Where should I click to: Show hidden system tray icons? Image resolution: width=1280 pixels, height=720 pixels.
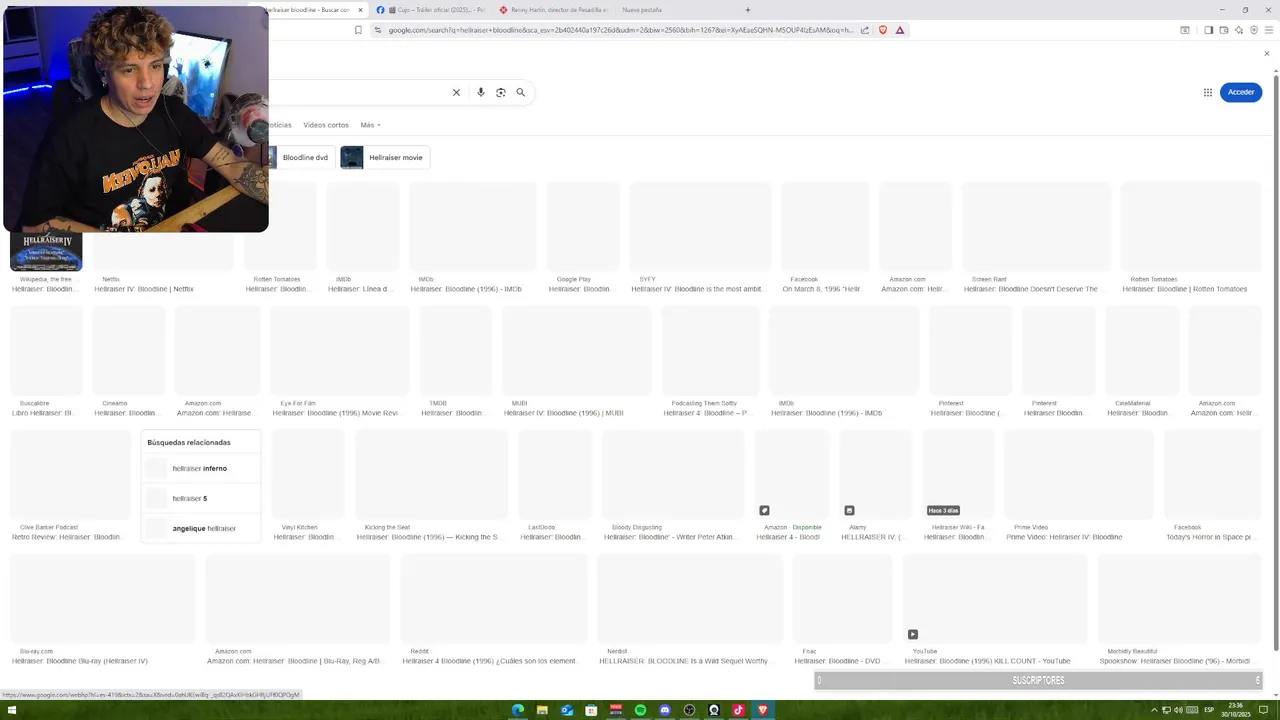tap(1153, 710)
